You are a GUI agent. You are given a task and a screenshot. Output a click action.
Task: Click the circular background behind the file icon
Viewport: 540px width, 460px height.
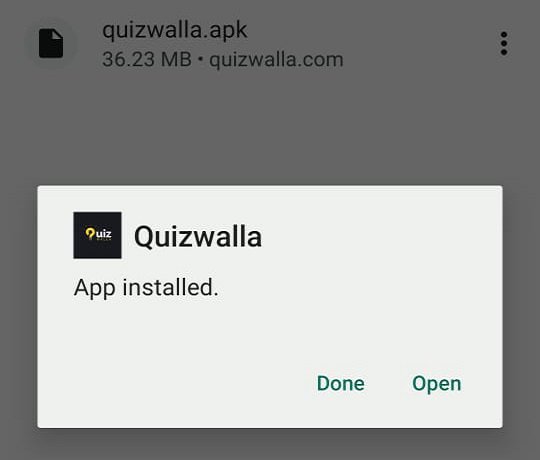pos(51,43)
